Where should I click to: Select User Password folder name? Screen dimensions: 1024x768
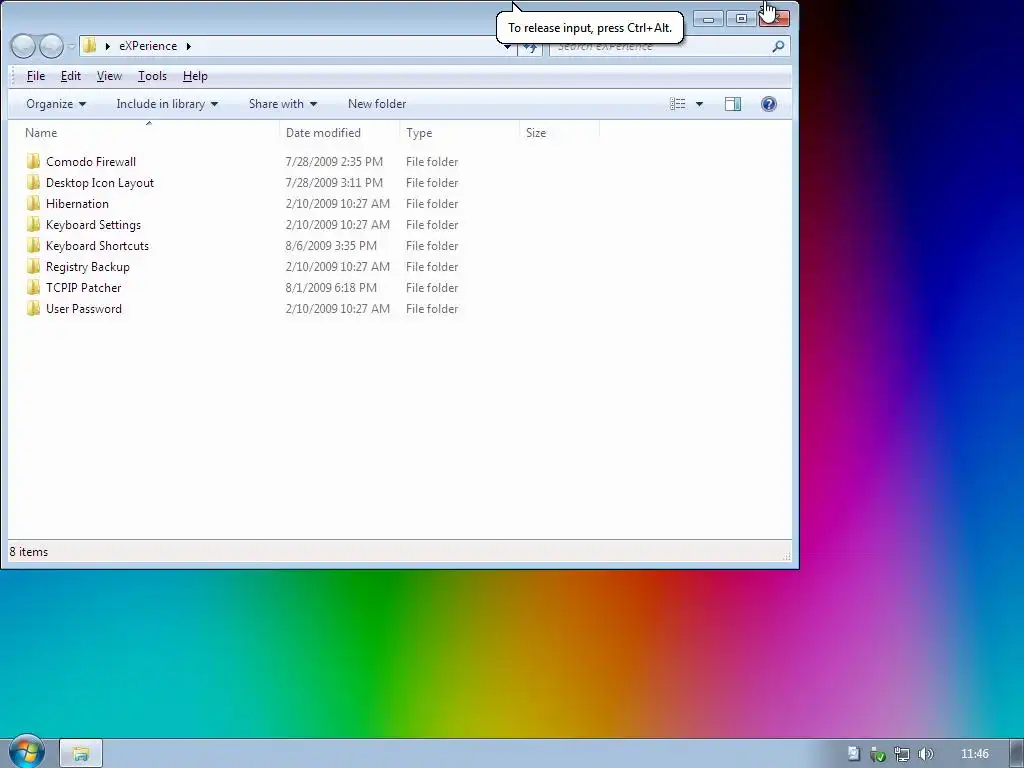[84, 308]
